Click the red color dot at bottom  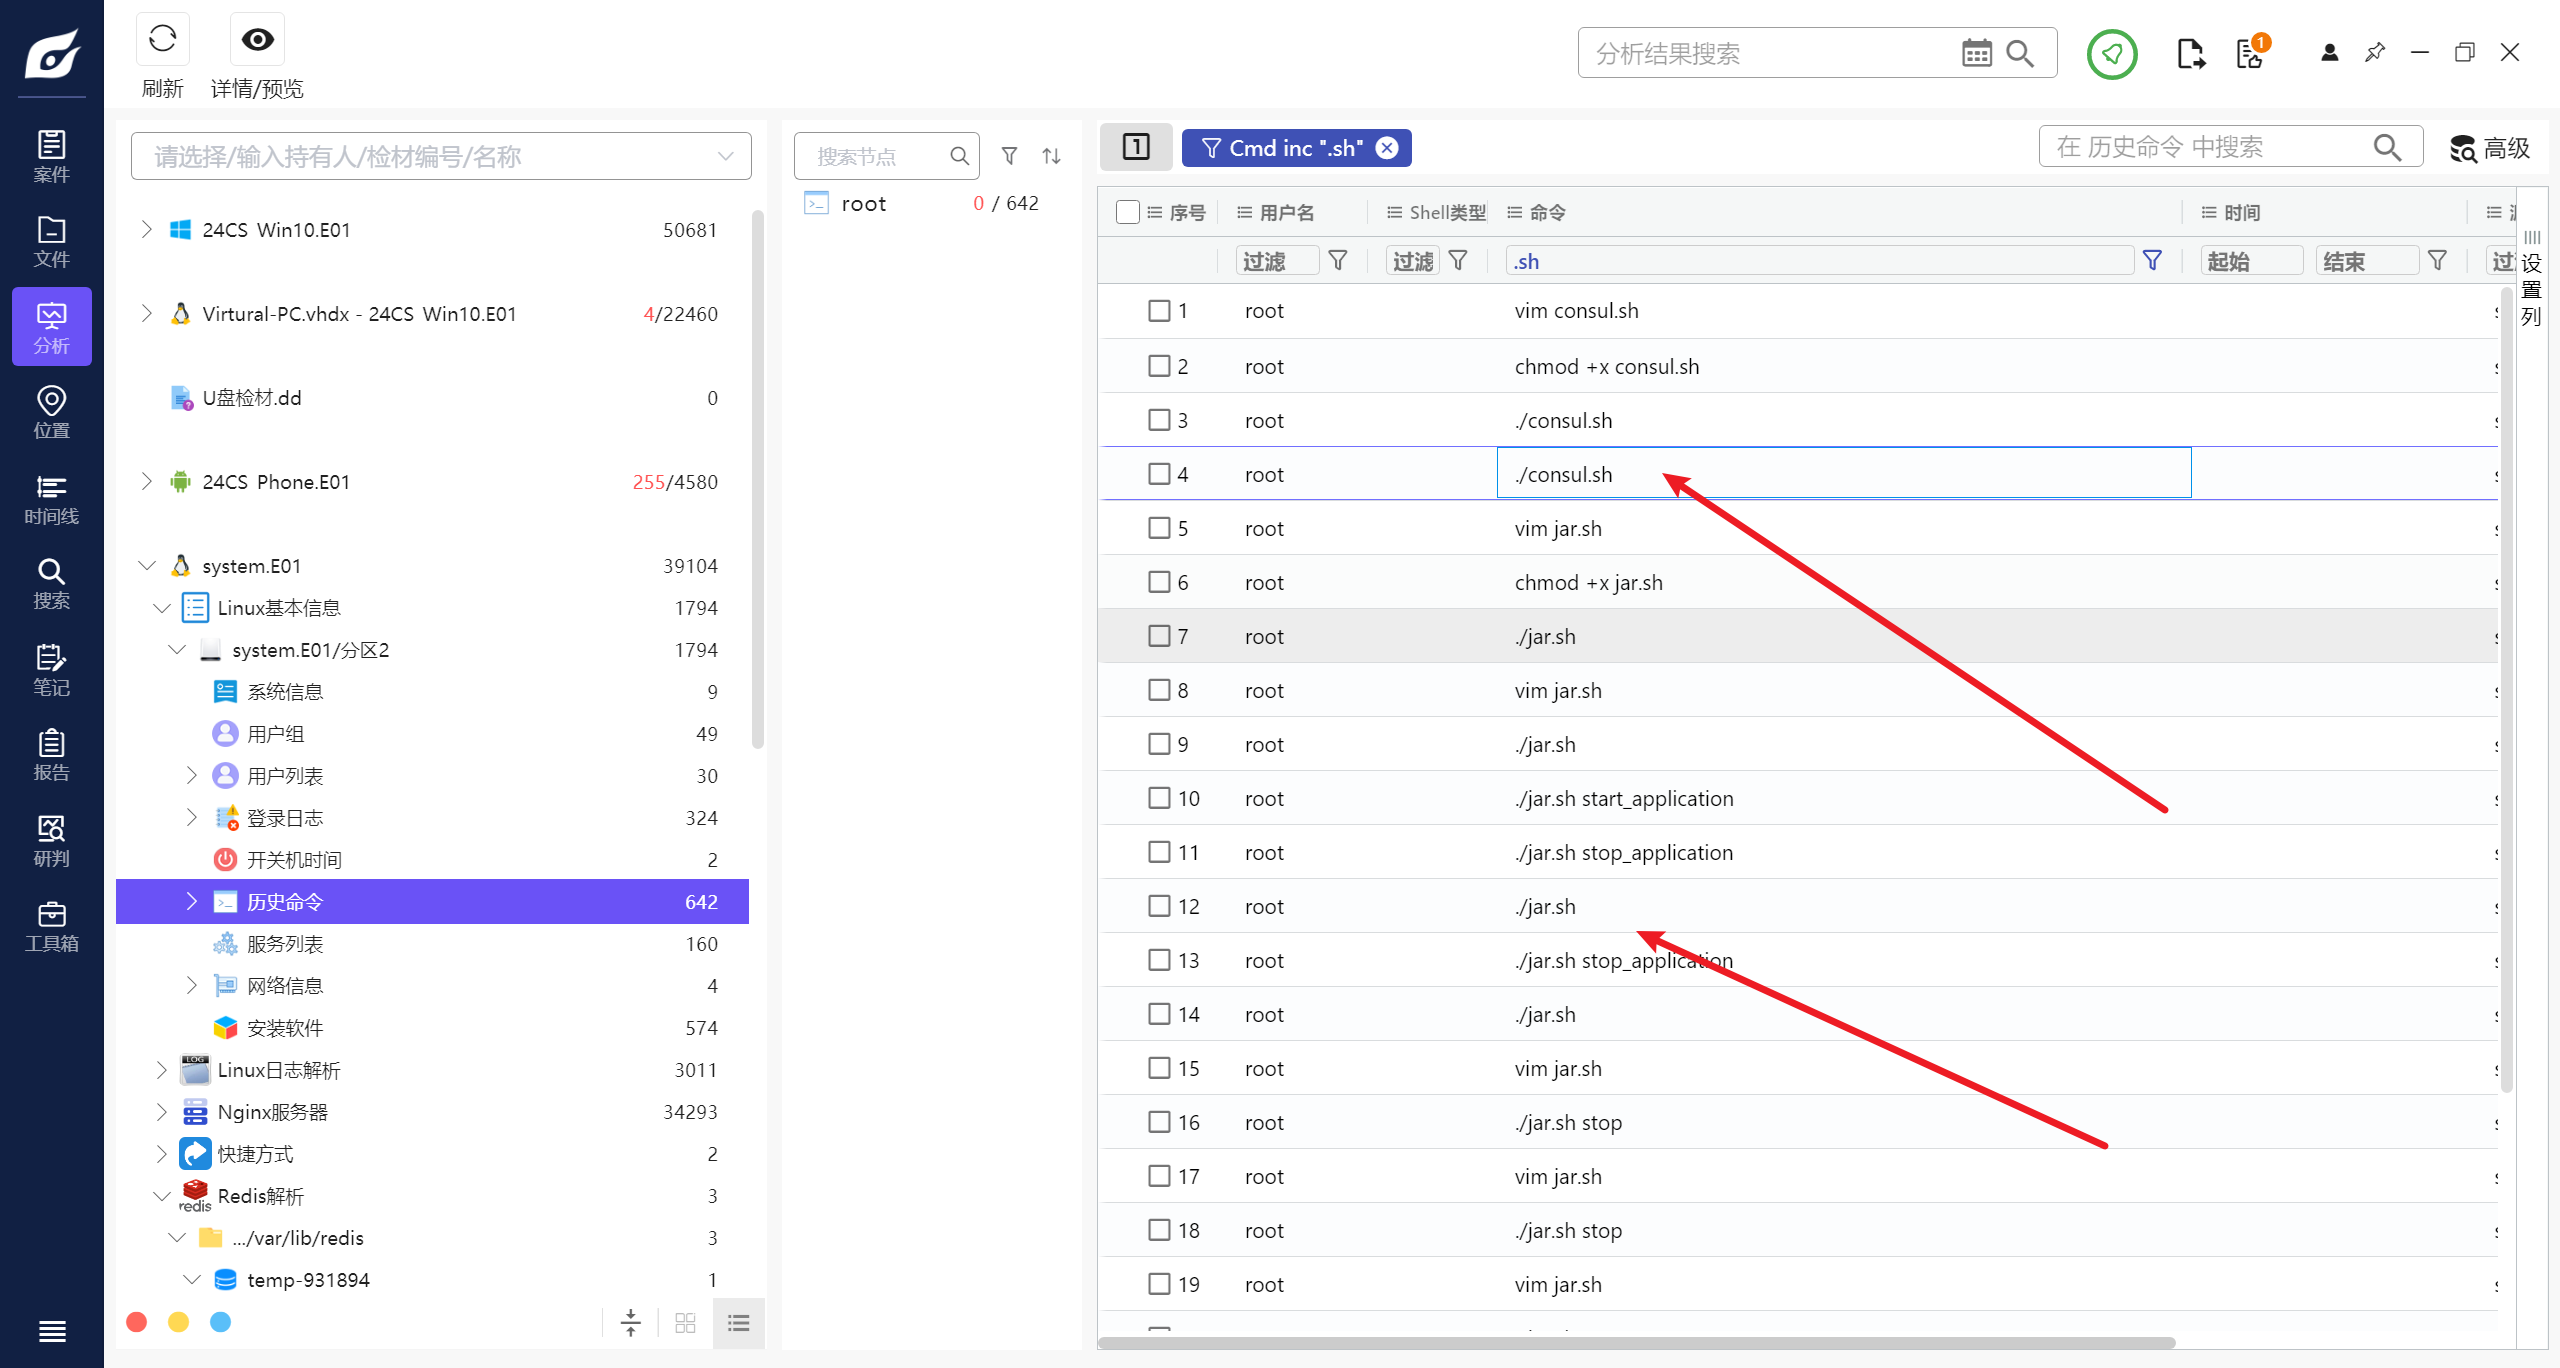tap(137, 1322)
